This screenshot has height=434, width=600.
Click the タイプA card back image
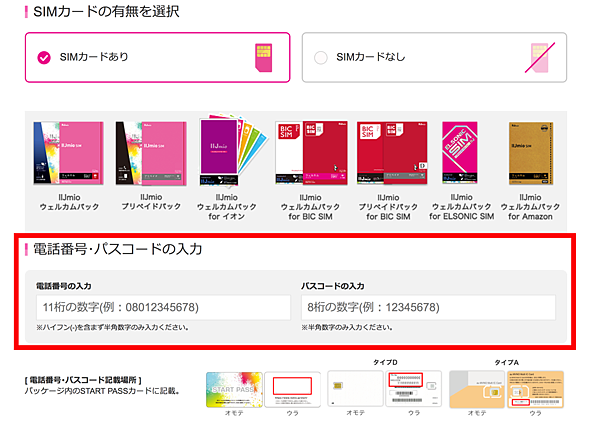click(535, 390)
